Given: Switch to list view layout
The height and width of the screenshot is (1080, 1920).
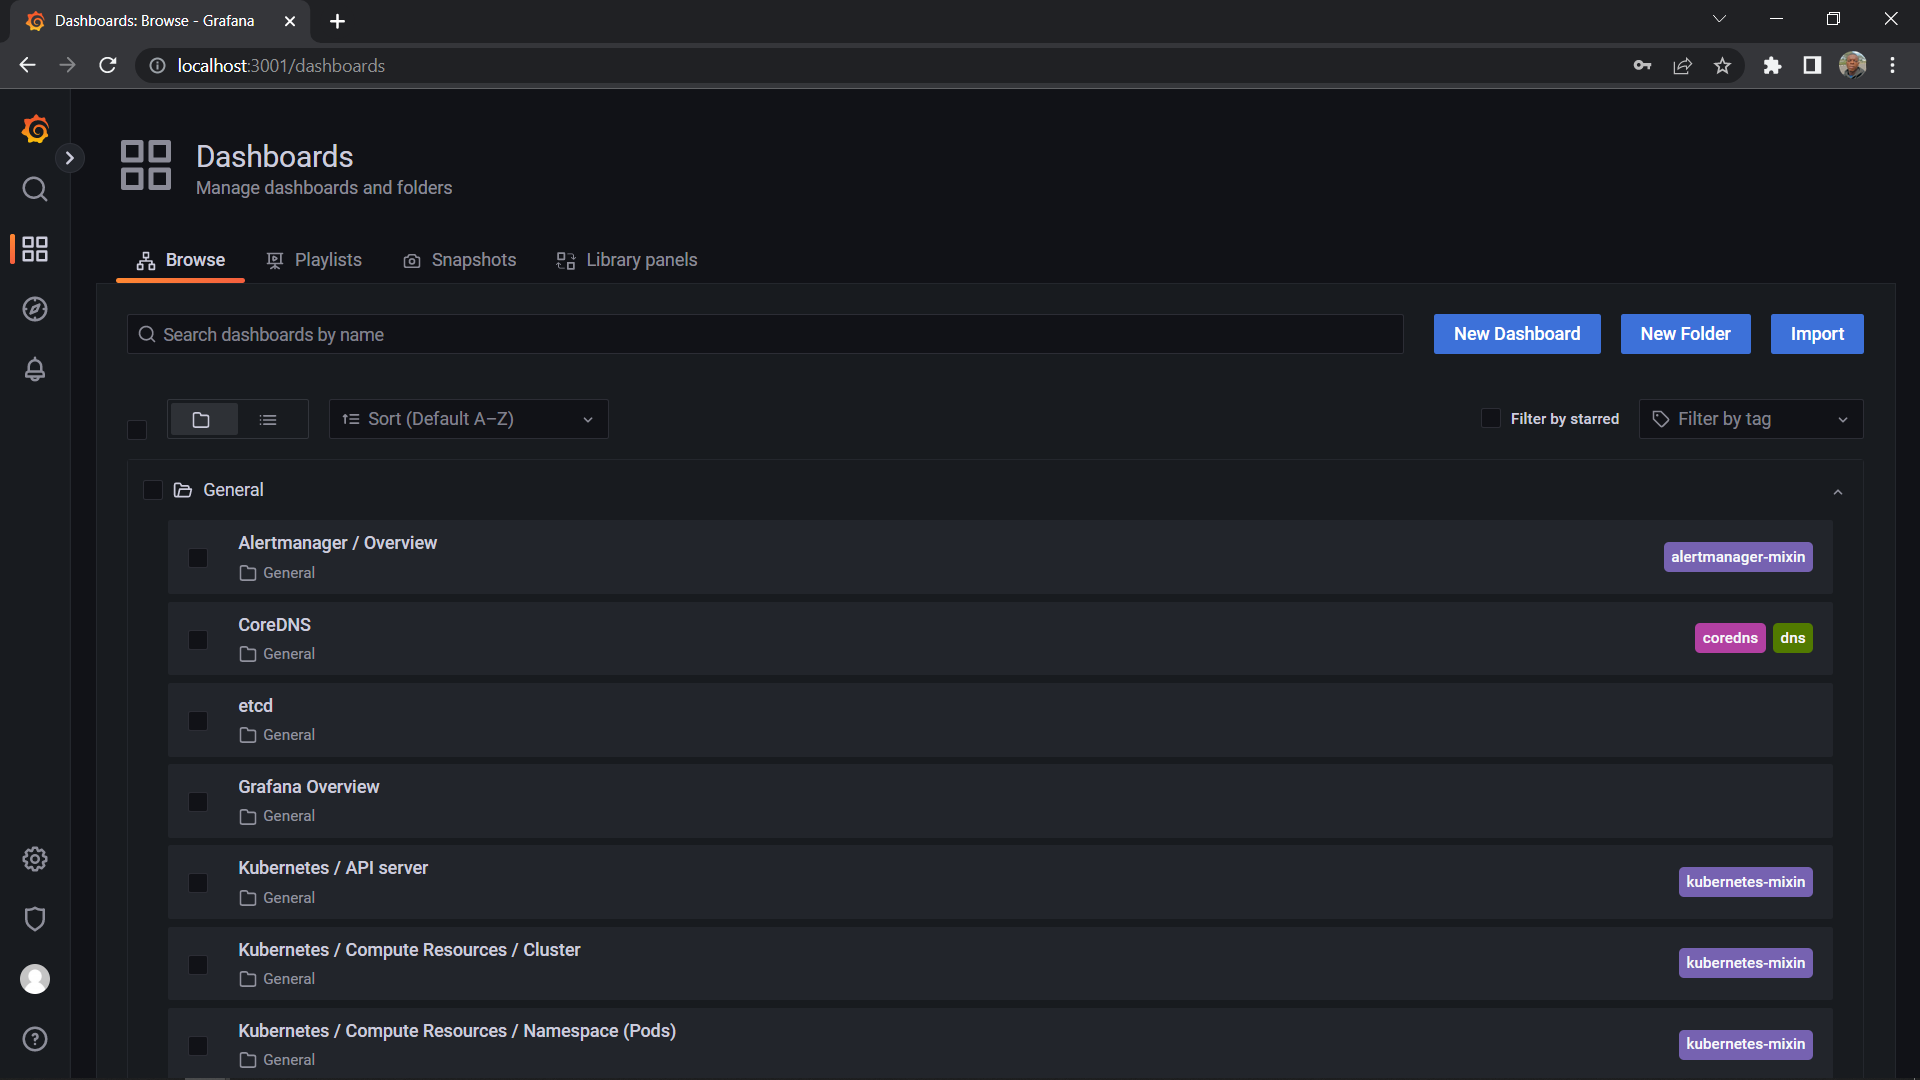Looking at the screenshot, I should pos(268,420).
